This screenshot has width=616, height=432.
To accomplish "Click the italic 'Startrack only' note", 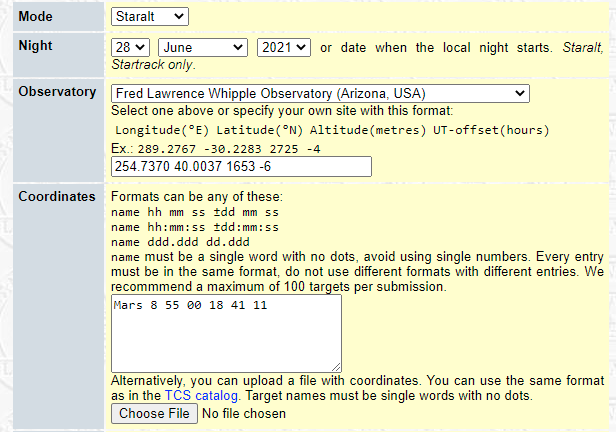I will pyautogui.click(x=152, y=64).
